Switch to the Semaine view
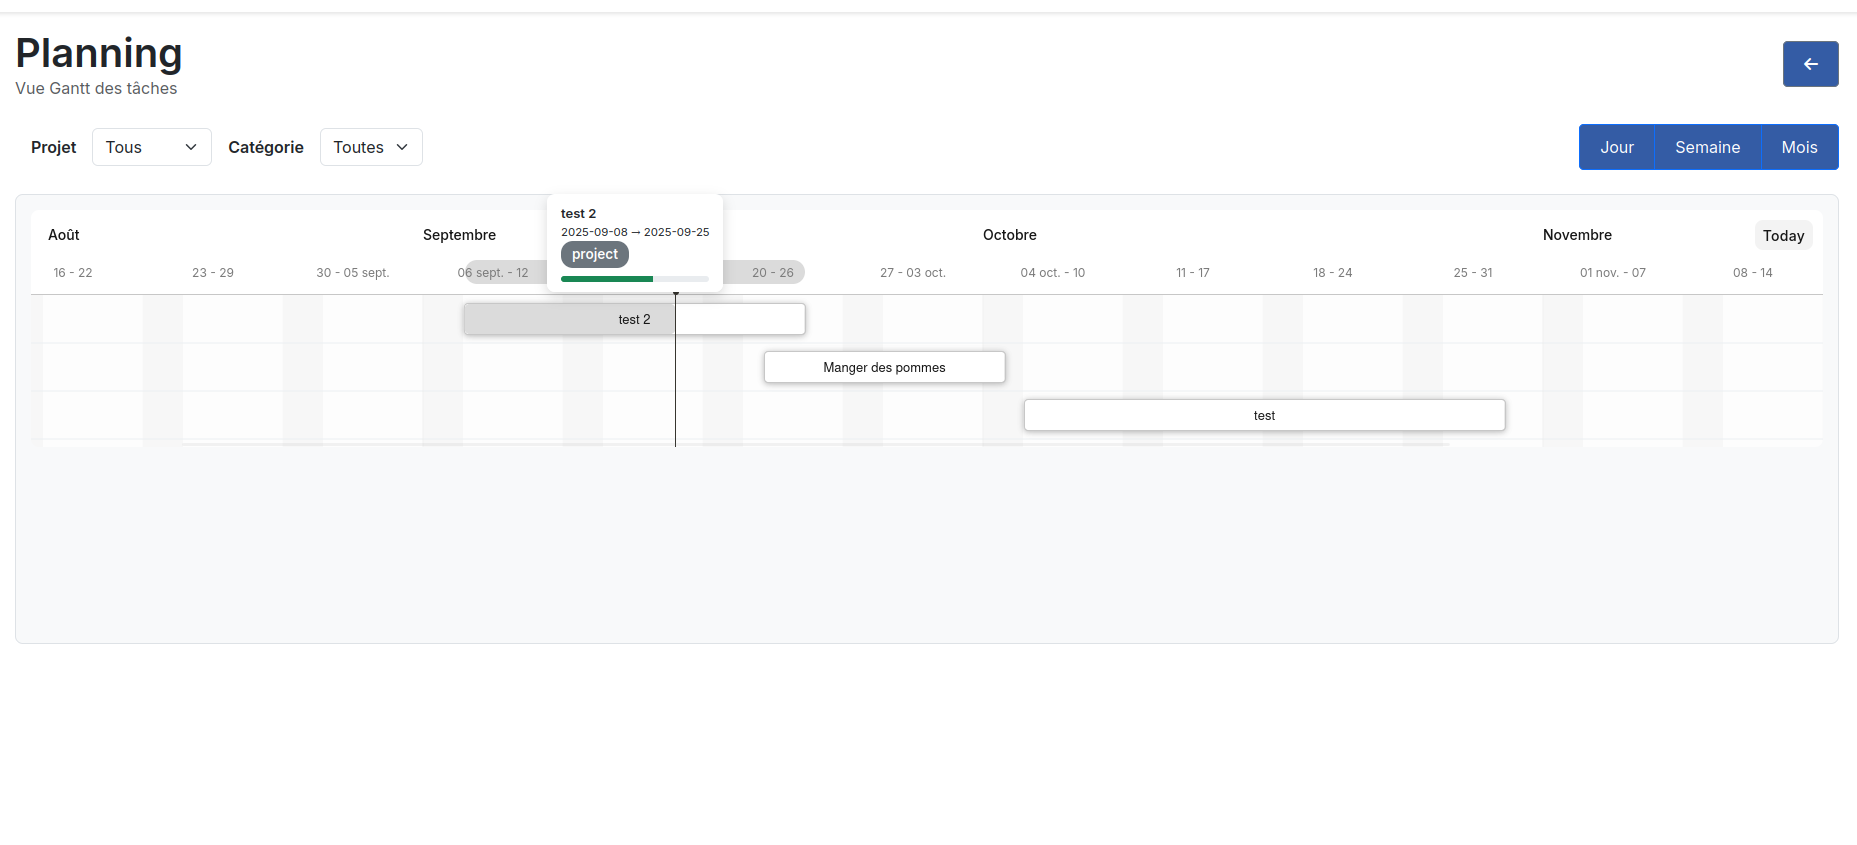The image size is (1857, 845). point(1707,147)
